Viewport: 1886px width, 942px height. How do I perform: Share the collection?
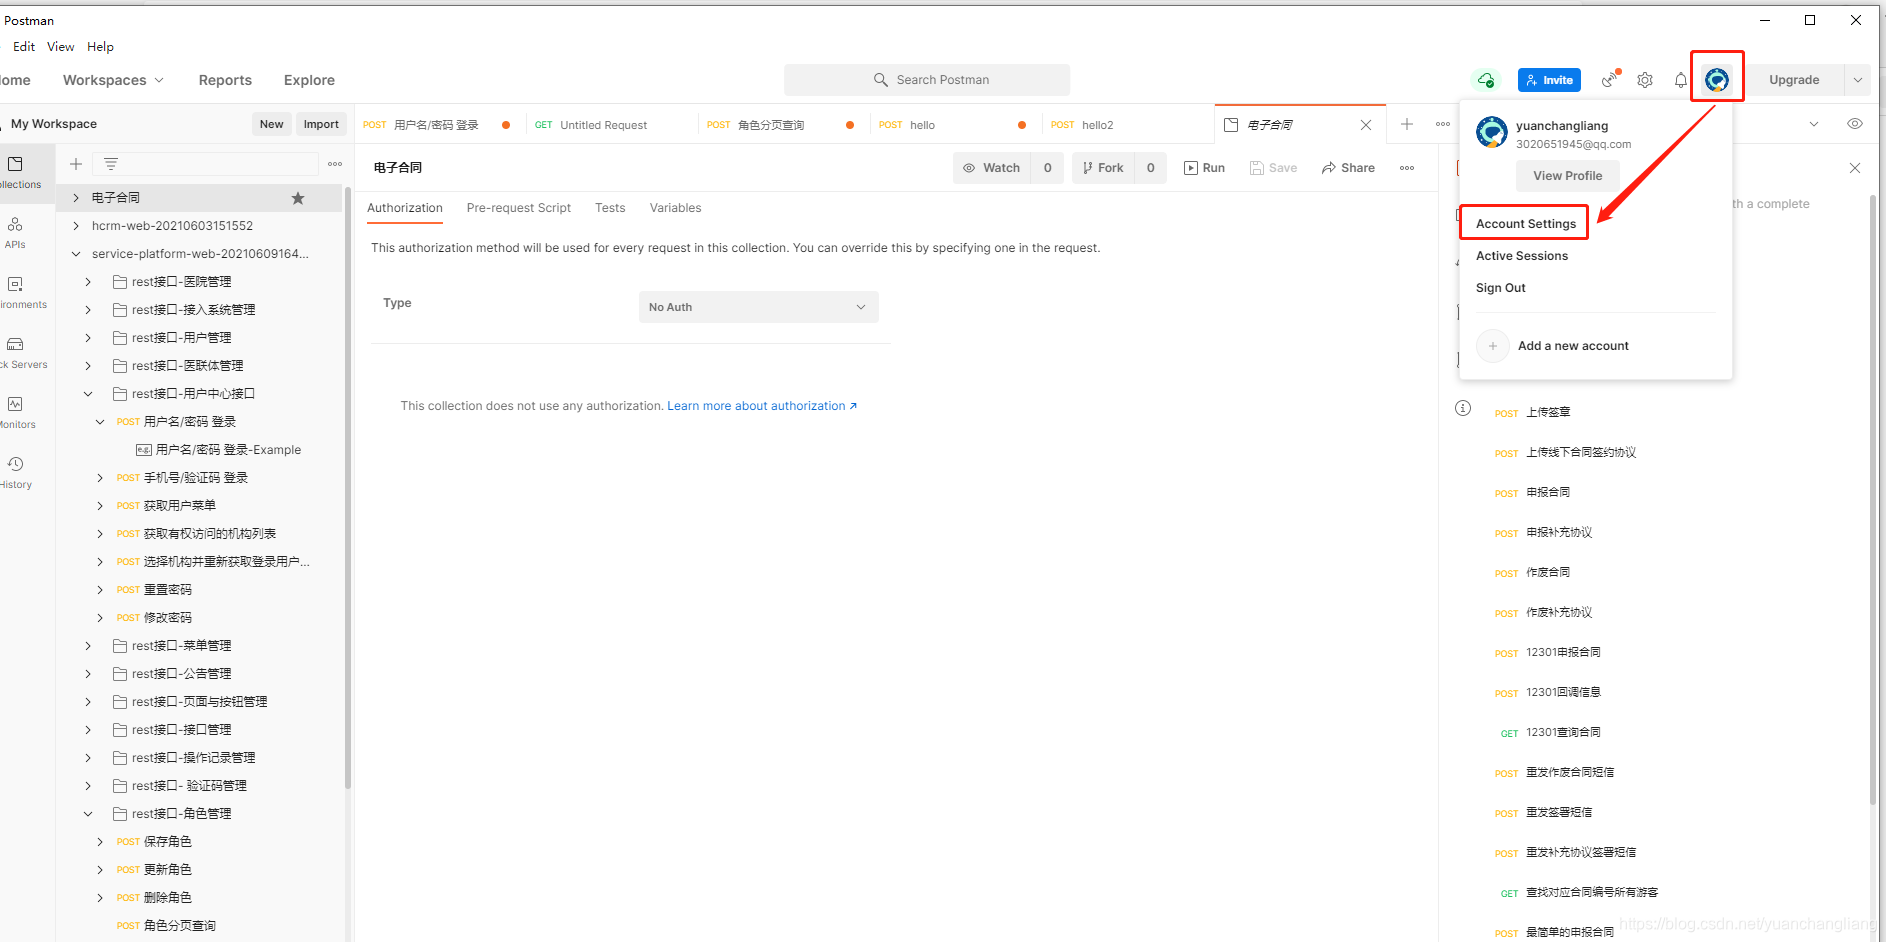coord(1348,168)
